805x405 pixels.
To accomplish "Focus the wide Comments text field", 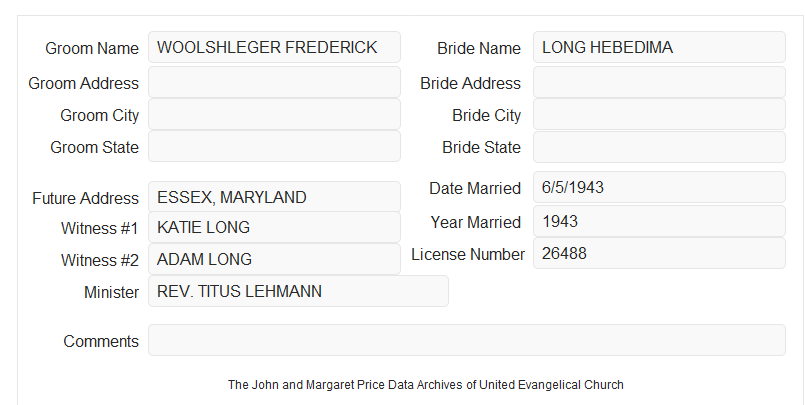I will coord(467,340).
